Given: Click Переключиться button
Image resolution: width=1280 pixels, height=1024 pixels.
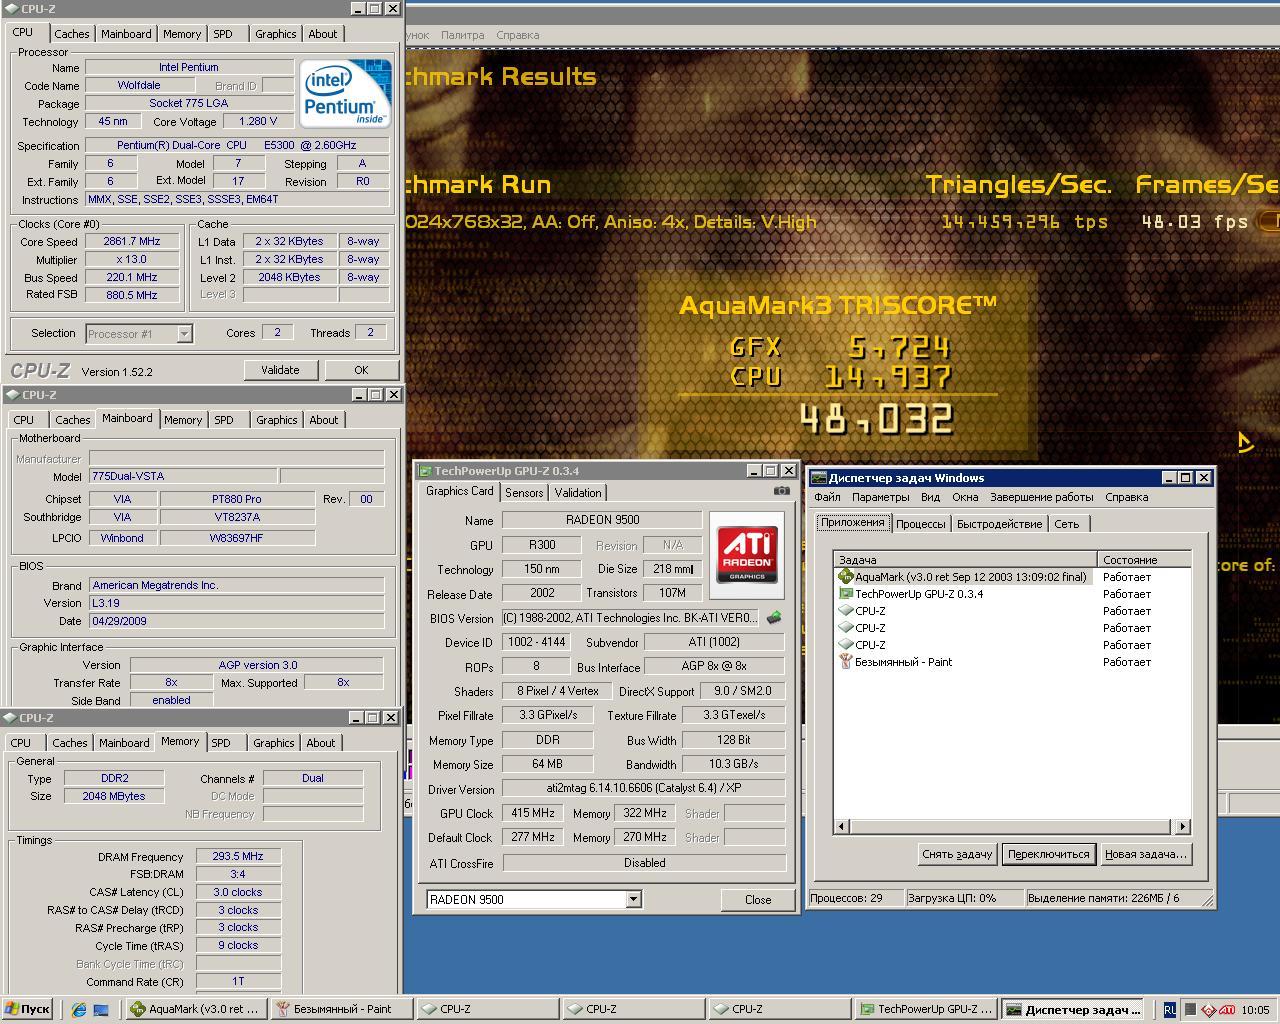Looking at the screenshot, I should (x=1048, y=854).
